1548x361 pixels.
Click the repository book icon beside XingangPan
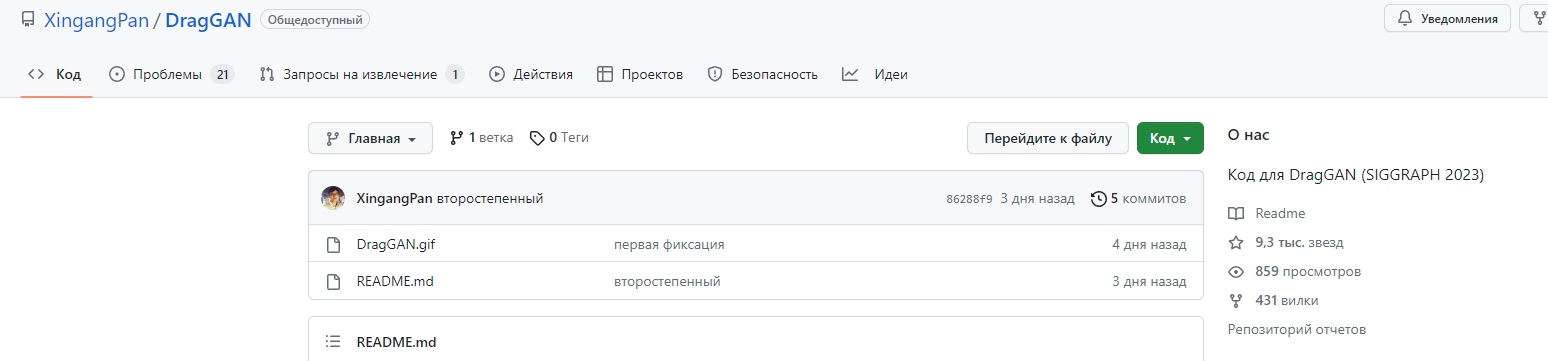pos(28,19)
